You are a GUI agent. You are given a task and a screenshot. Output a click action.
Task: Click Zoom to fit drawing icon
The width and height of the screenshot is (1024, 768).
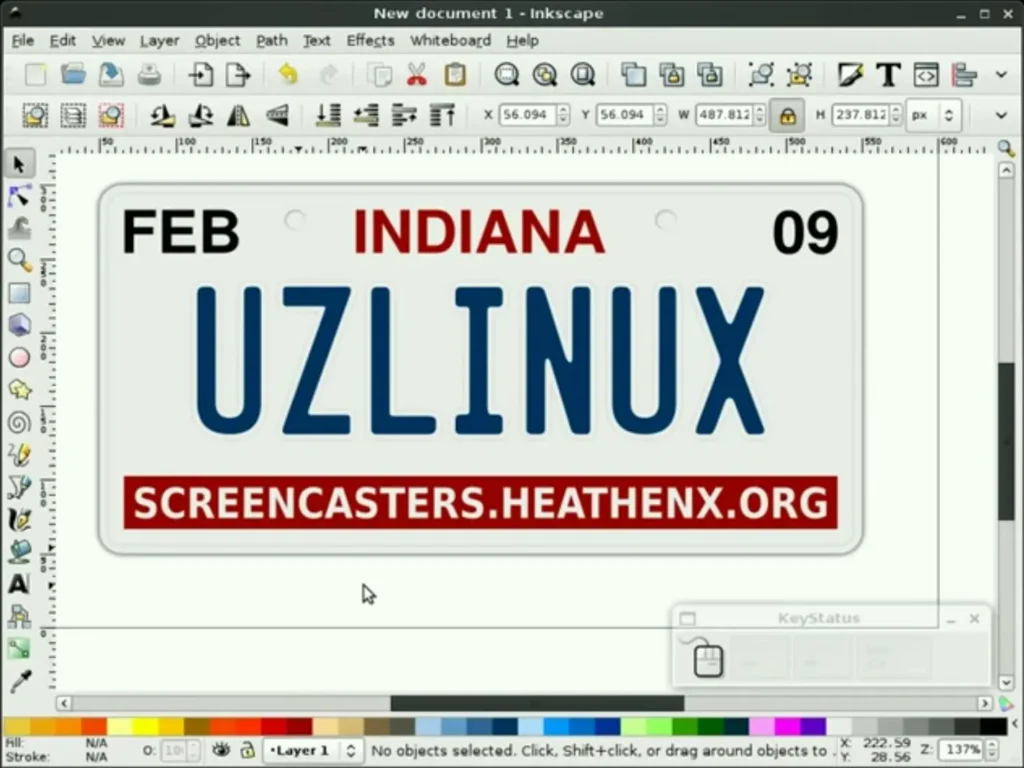[544, 74]
